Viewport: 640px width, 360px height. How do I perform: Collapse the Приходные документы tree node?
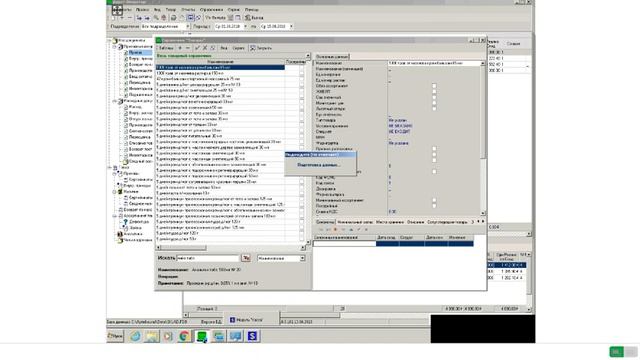point(115,47)
